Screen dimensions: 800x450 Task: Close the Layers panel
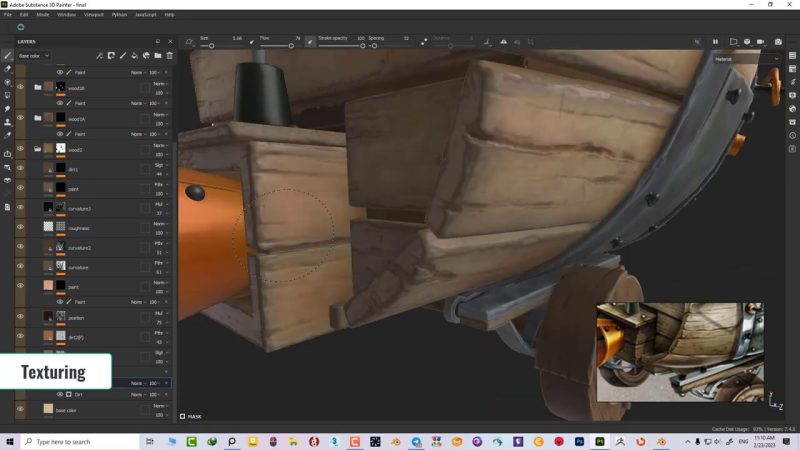170,42
